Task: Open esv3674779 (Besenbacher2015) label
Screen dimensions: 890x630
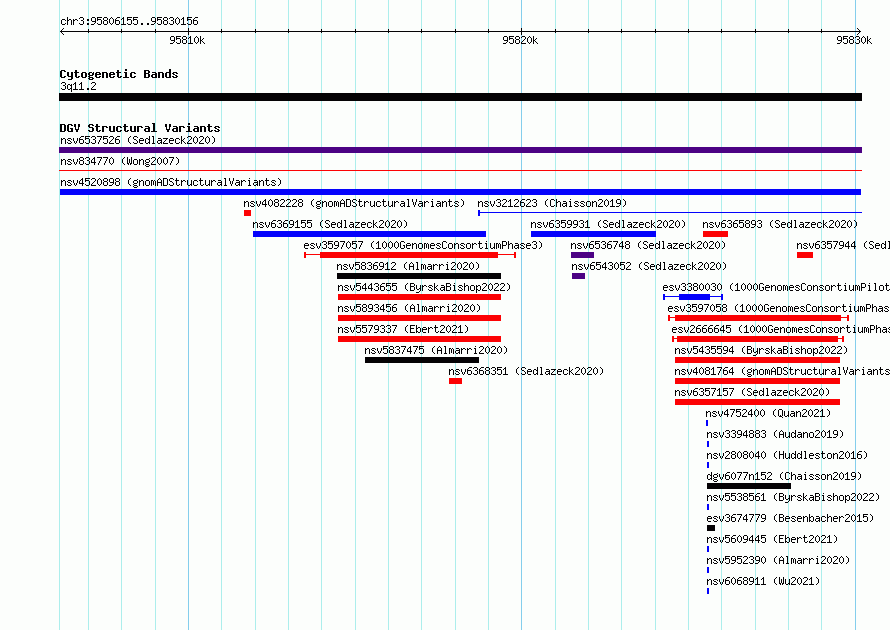Action: coord(790,518)
